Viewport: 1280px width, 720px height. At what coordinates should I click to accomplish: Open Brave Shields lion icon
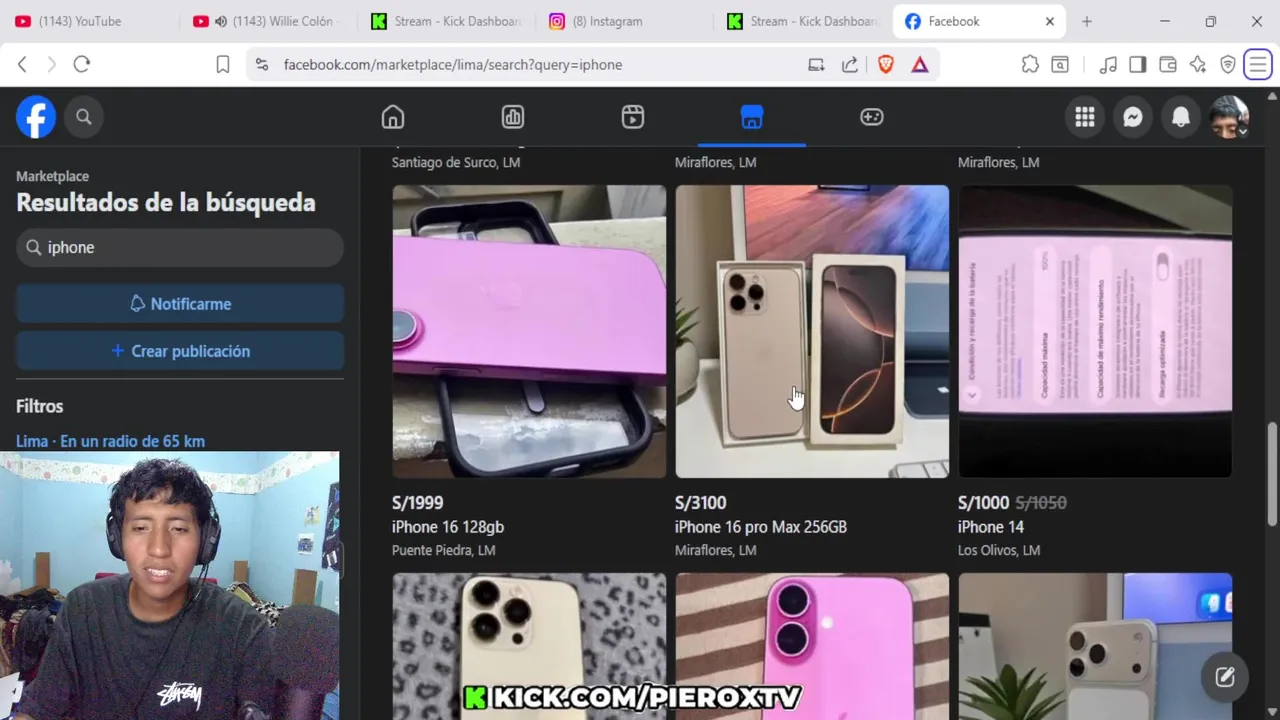pyautogui.click(x=885, y=64)
